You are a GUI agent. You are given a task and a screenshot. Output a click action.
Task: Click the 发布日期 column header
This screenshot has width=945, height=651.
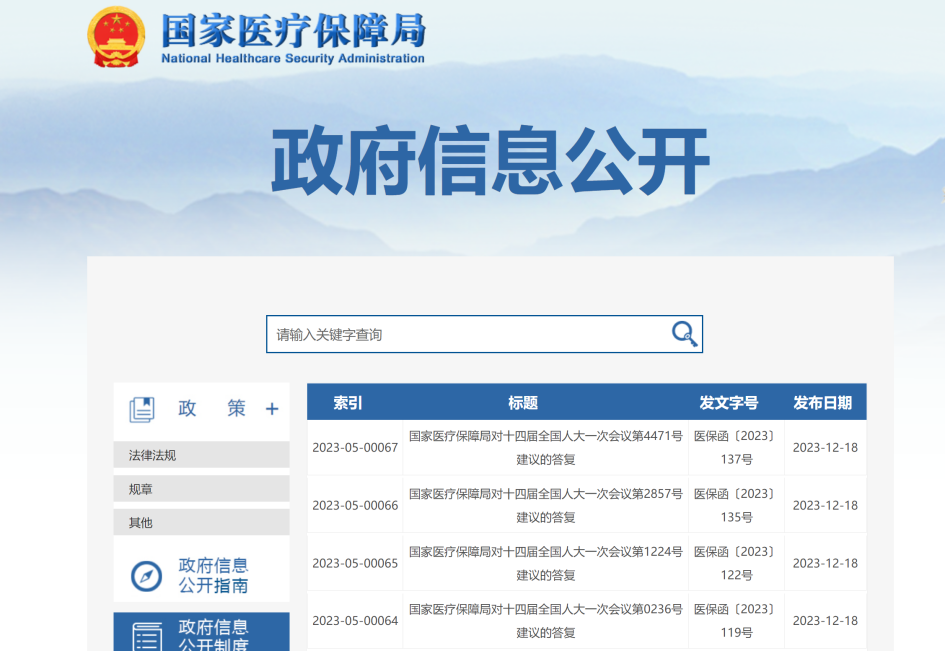click(x=822, y=403)
